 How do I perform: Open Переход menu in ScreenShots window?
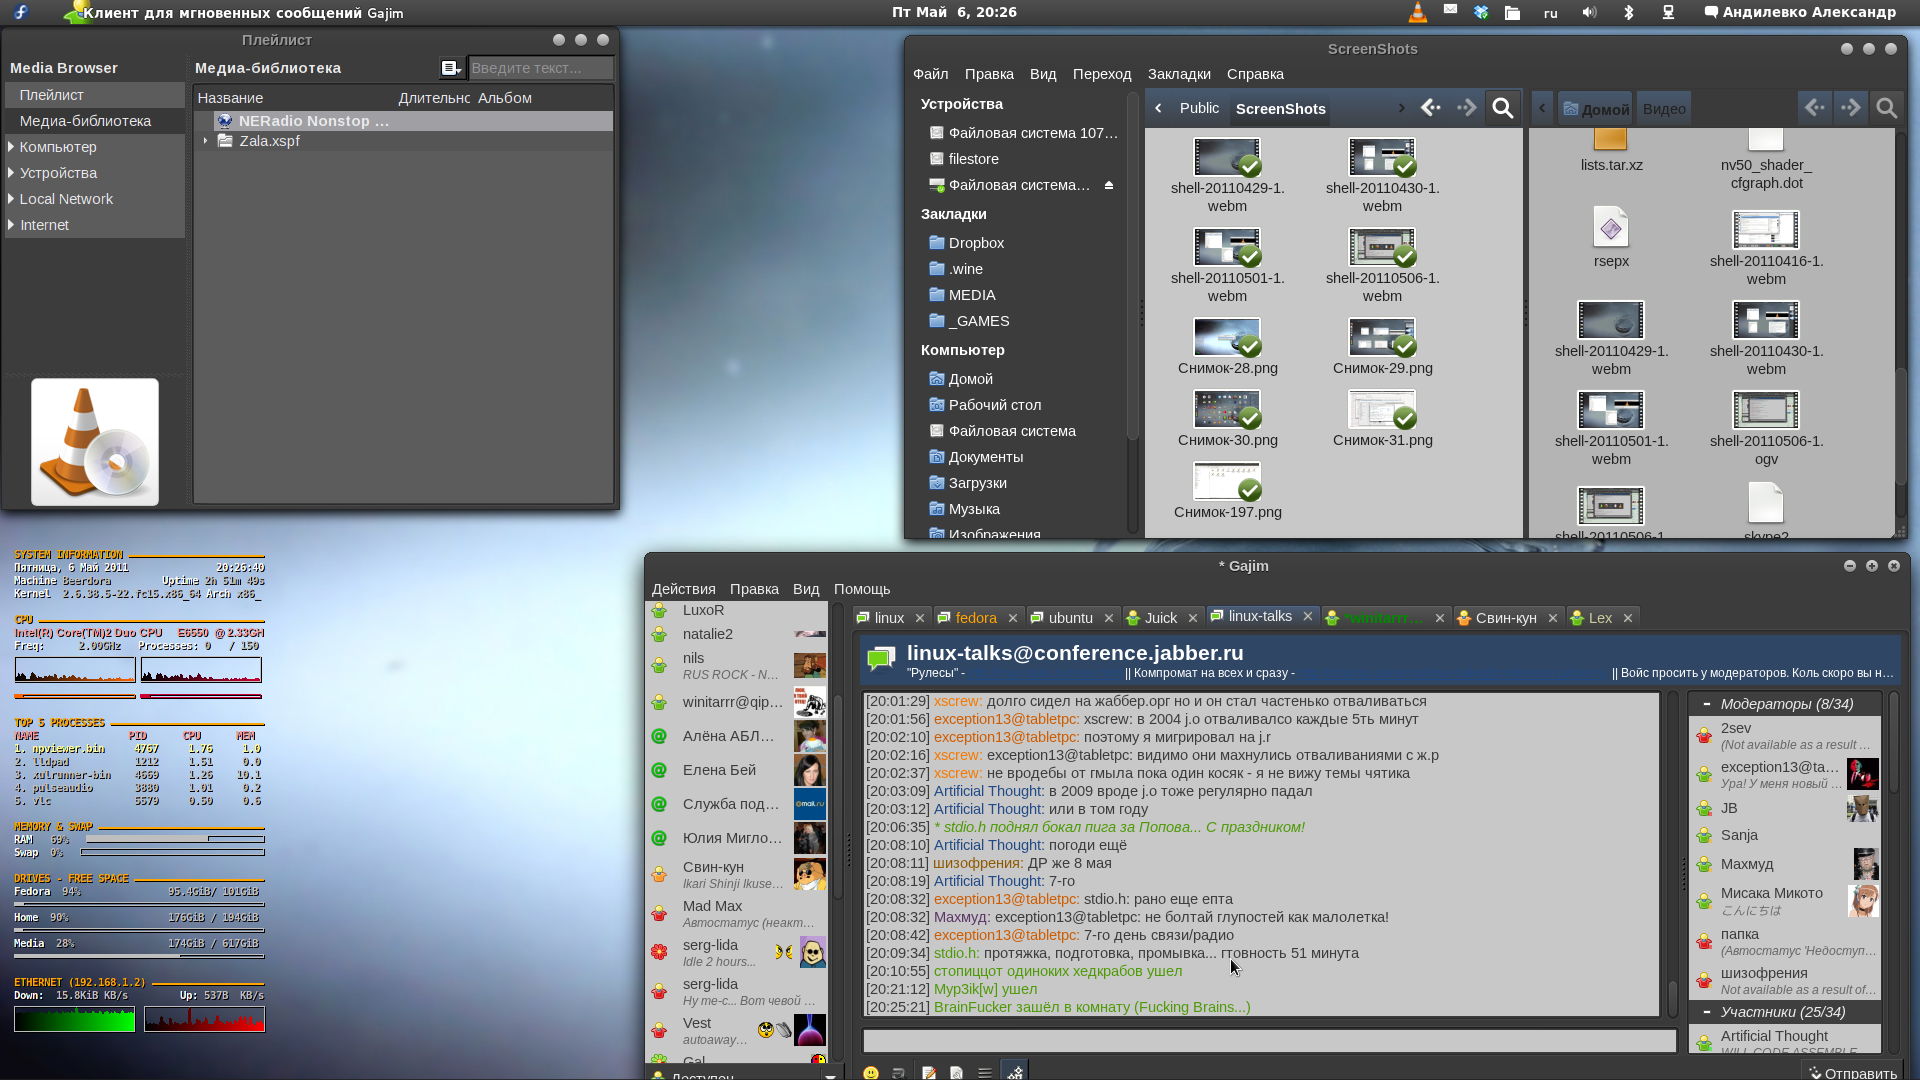click(1102, 74)
